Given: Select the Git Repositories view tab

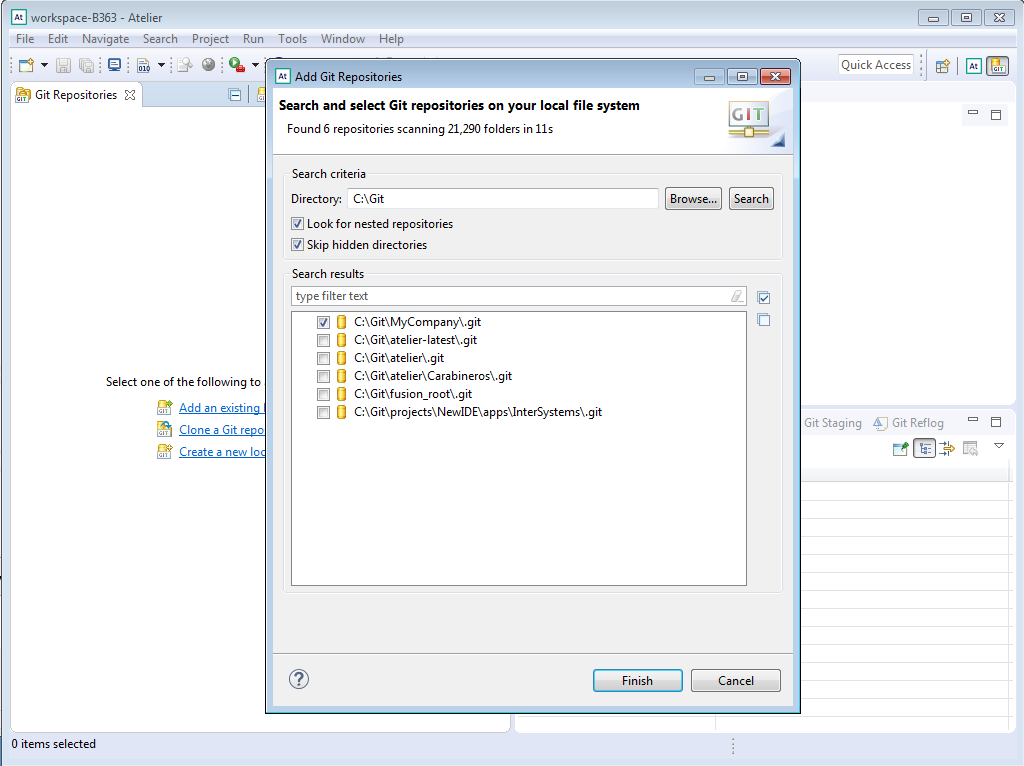Looking at the screenshot, I should [x=76, y=95].
